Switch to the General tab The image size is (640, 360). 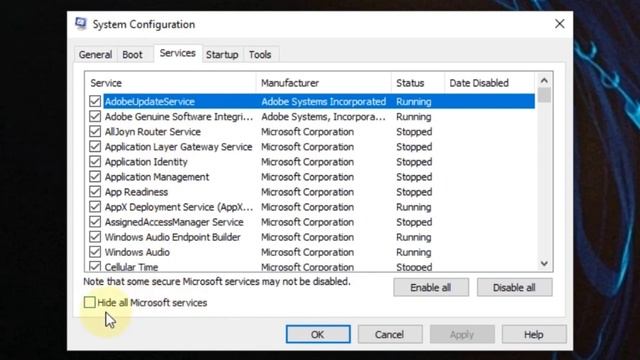pos(95,55)
